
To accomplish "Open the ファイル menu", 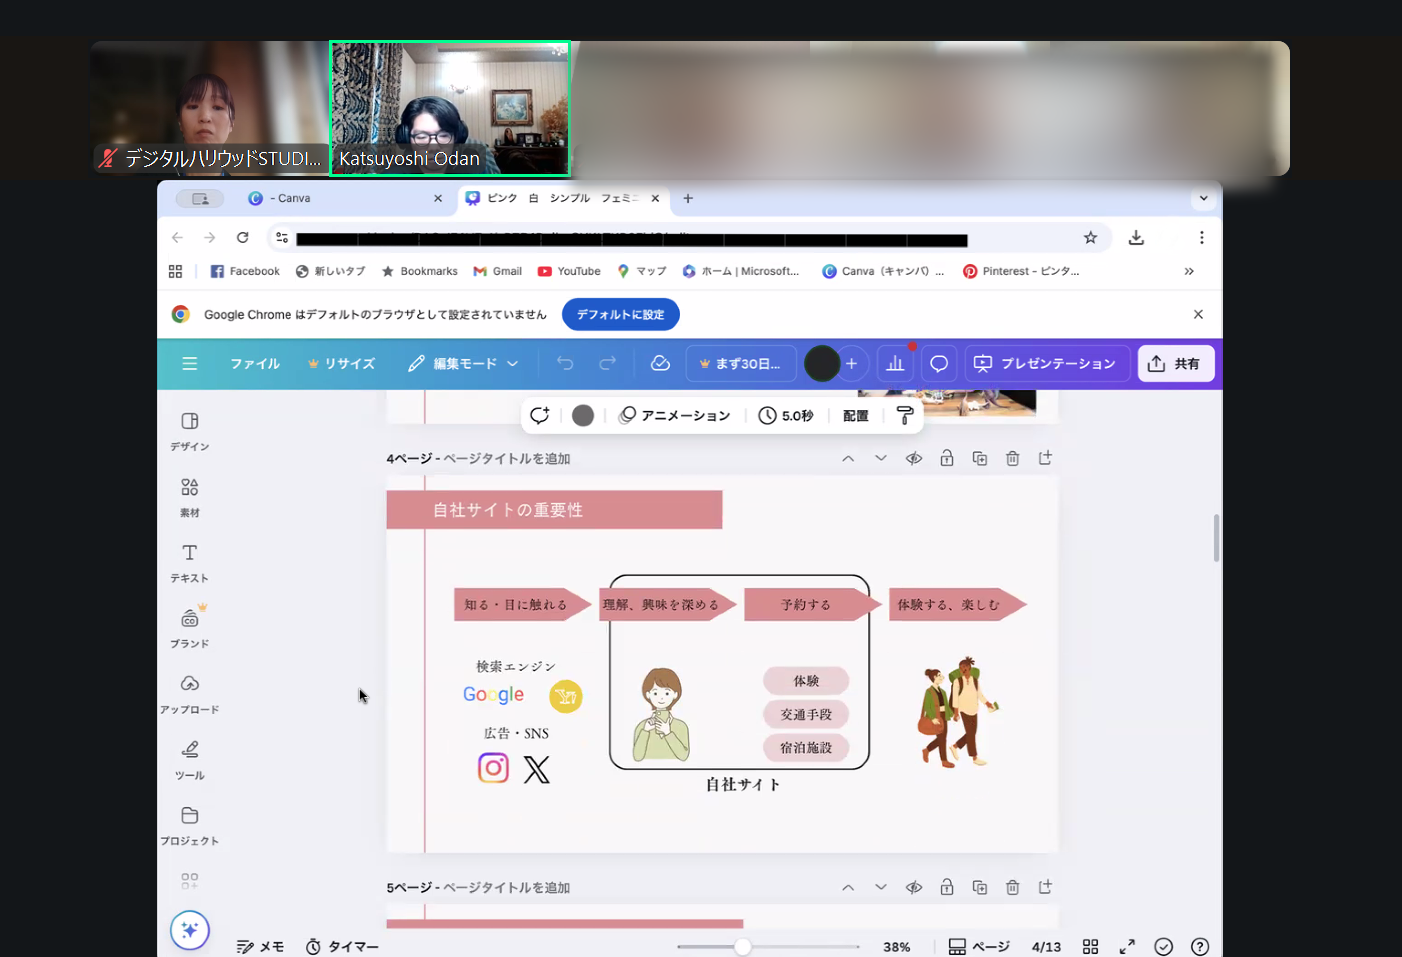I will 255,364.
